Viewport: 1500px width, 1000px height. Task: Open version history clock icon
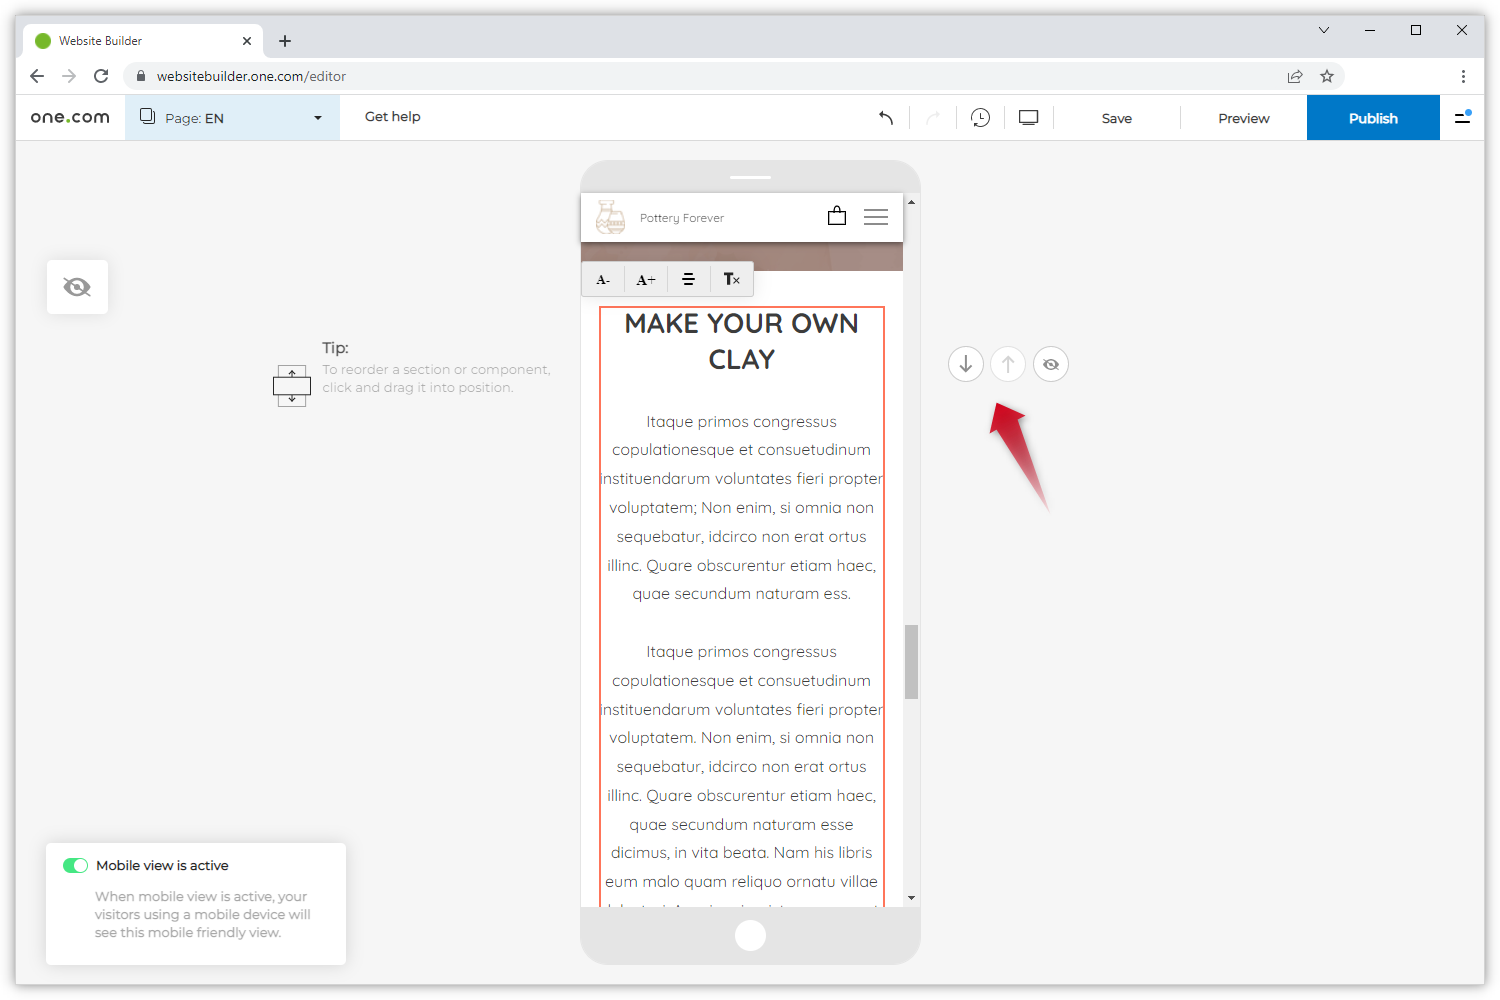coord(980,118)
